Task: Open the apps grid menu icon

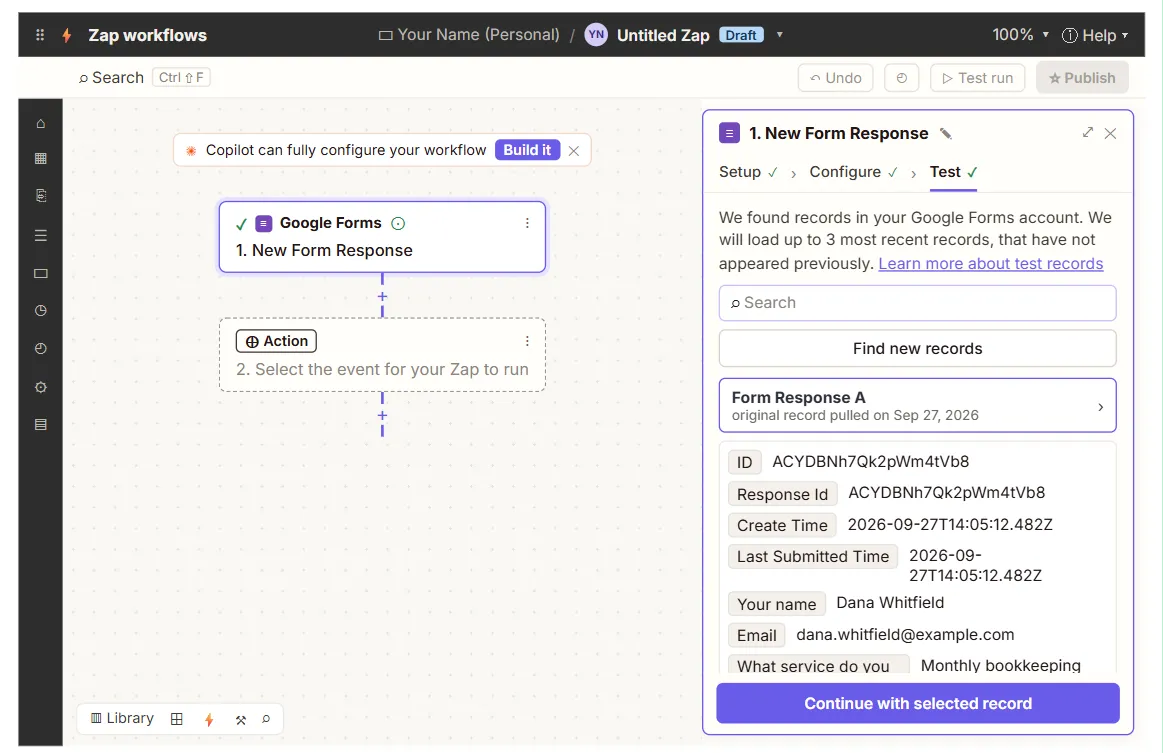Action: (40, 35)
